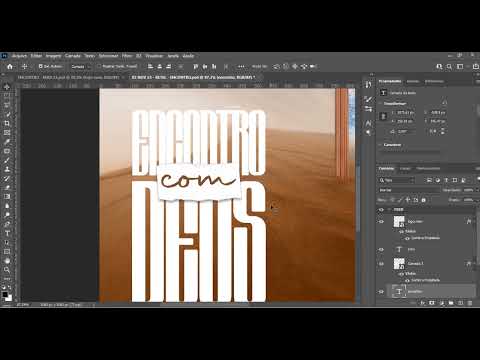Image resolution: width=480 pixels, height=360 pixels.
Task: Select the Lasso tool
Action: 7,105
